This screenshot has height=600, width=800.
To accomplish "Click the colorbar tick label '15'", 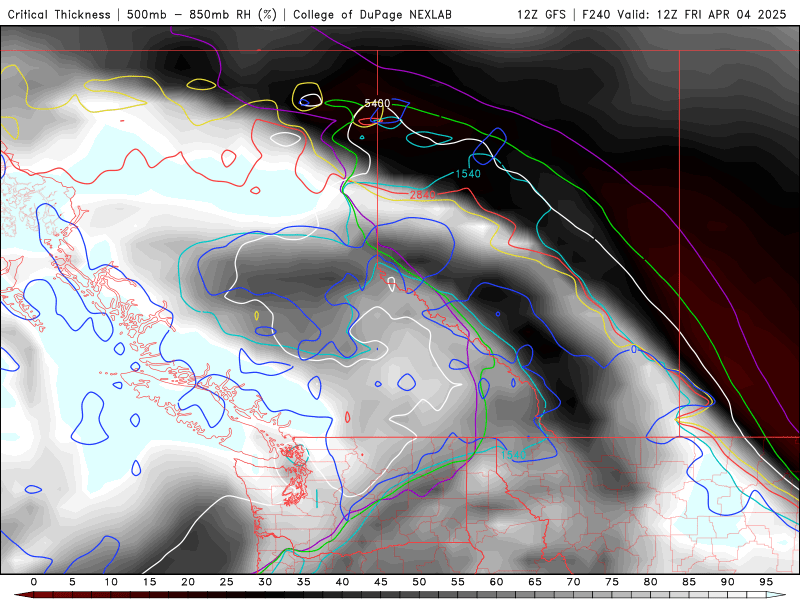I will (x=149, y=582).
